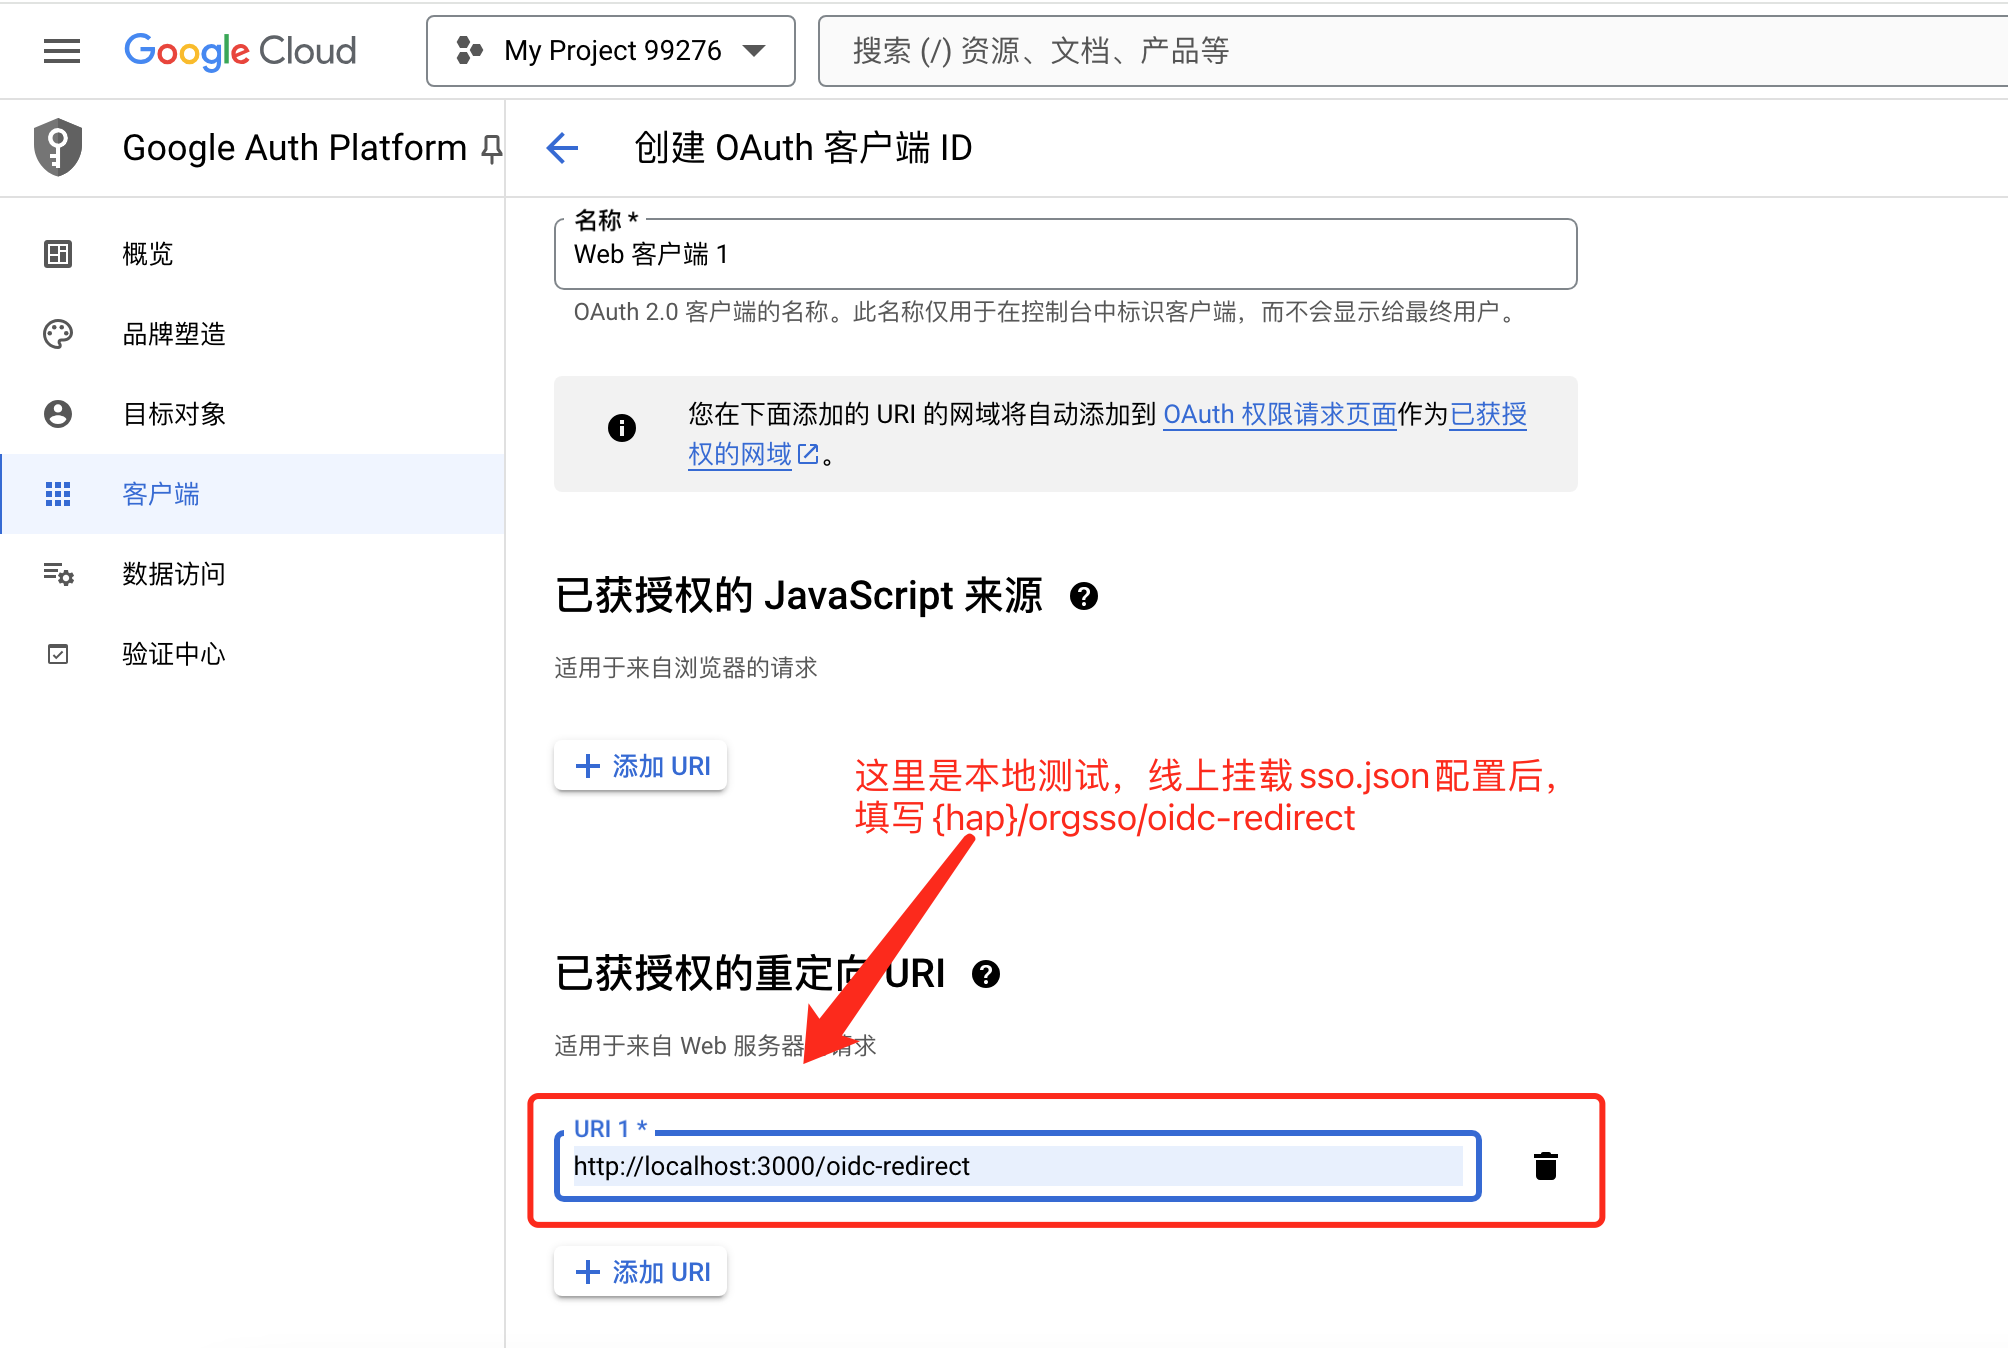This screenshot has width=2008, height=1348.
Task: Add a URI under 重定向 URI
Action: (641, 1272)
